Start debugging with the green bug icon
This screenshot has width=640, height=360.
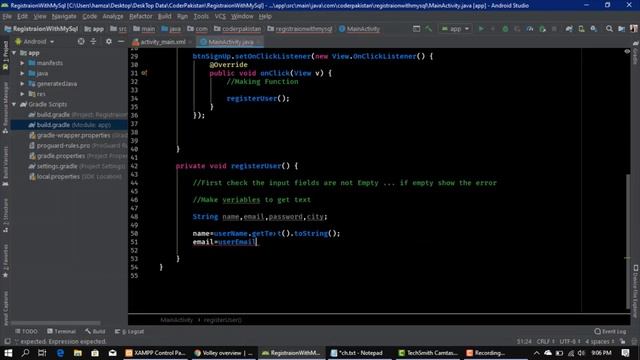pos(505,29)
